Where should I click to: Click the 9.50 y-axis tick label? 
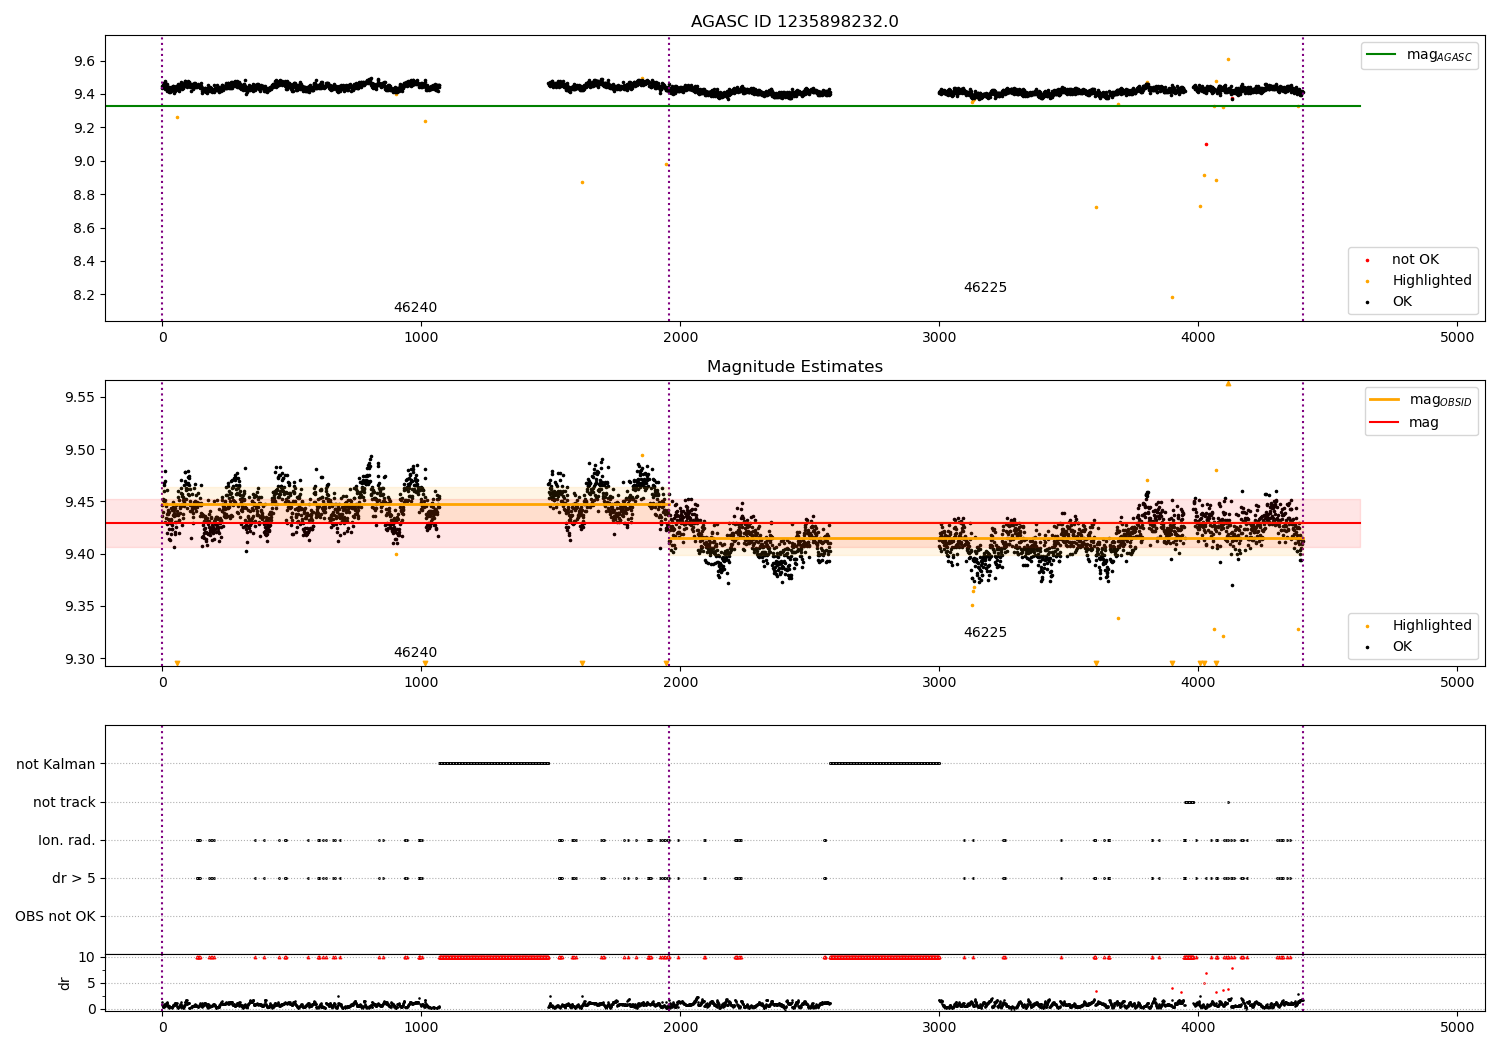79,451
